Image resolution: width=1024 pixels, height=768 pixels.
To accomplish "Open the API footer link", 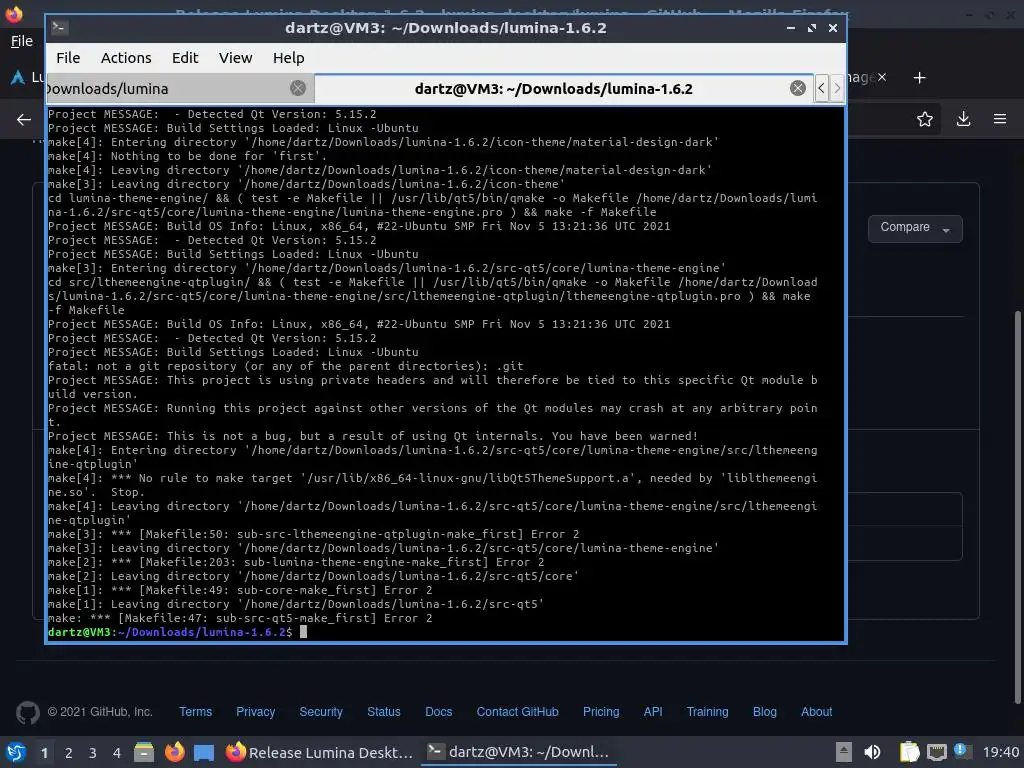I will [653, 712].
